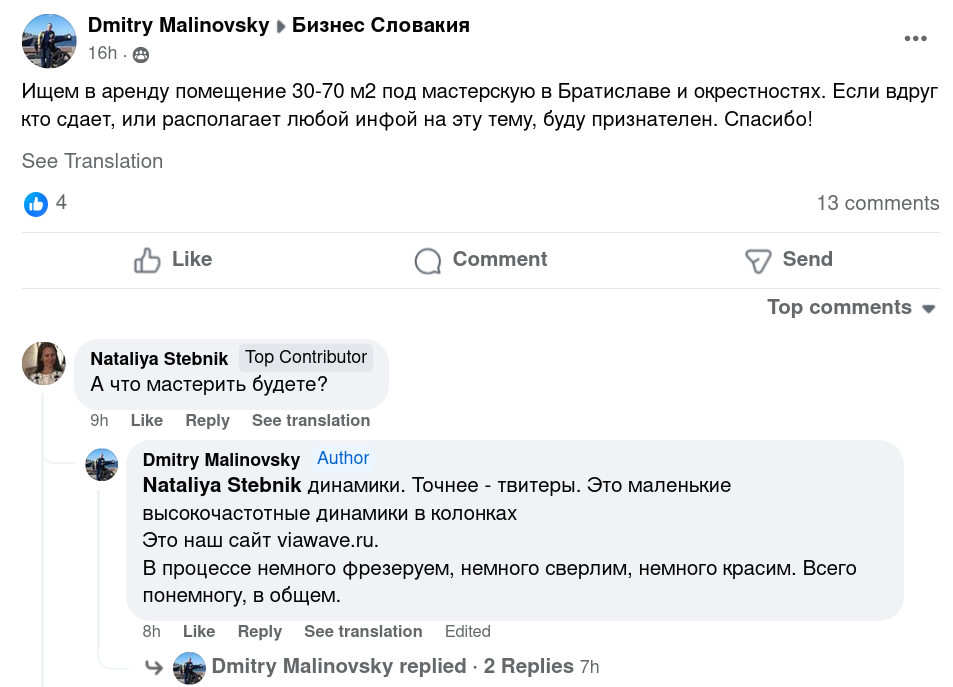Click the thumbs-up Like button on the post
The width and height of the screenshot is (953, 687).
coord(173,260)
